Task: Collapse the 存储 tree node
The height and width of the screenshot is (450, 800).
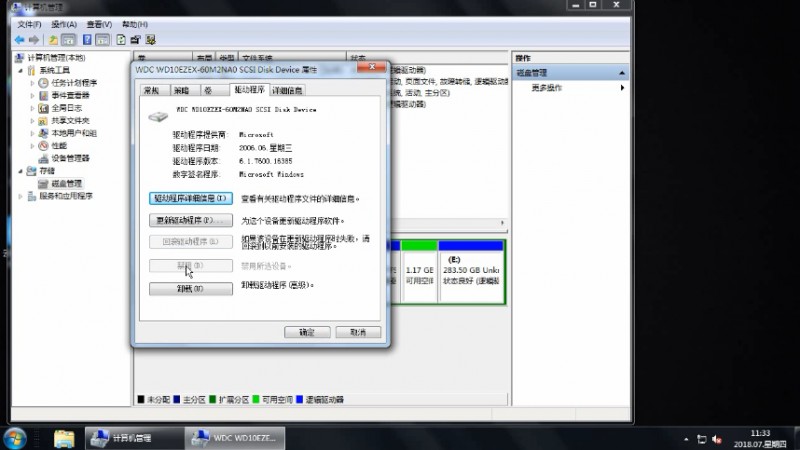Action: coord(20,171)
